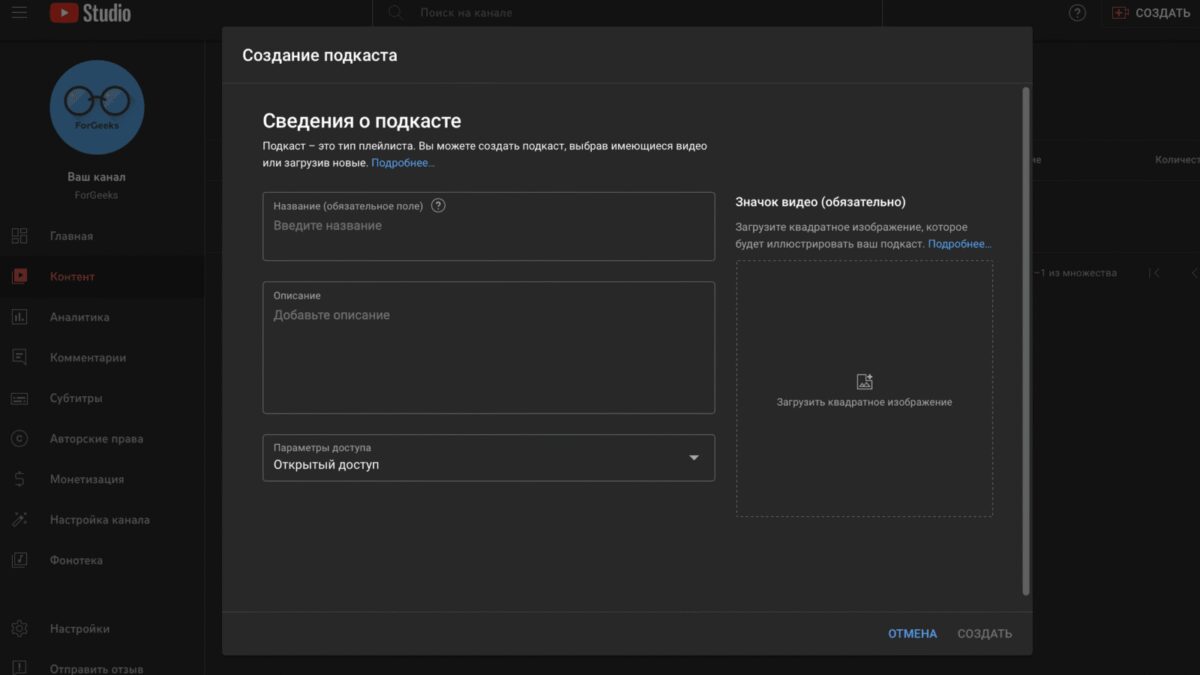Open Подробнее link about the video thumbnail
Screen dimensions: 1200x675
tap(958, 243)
